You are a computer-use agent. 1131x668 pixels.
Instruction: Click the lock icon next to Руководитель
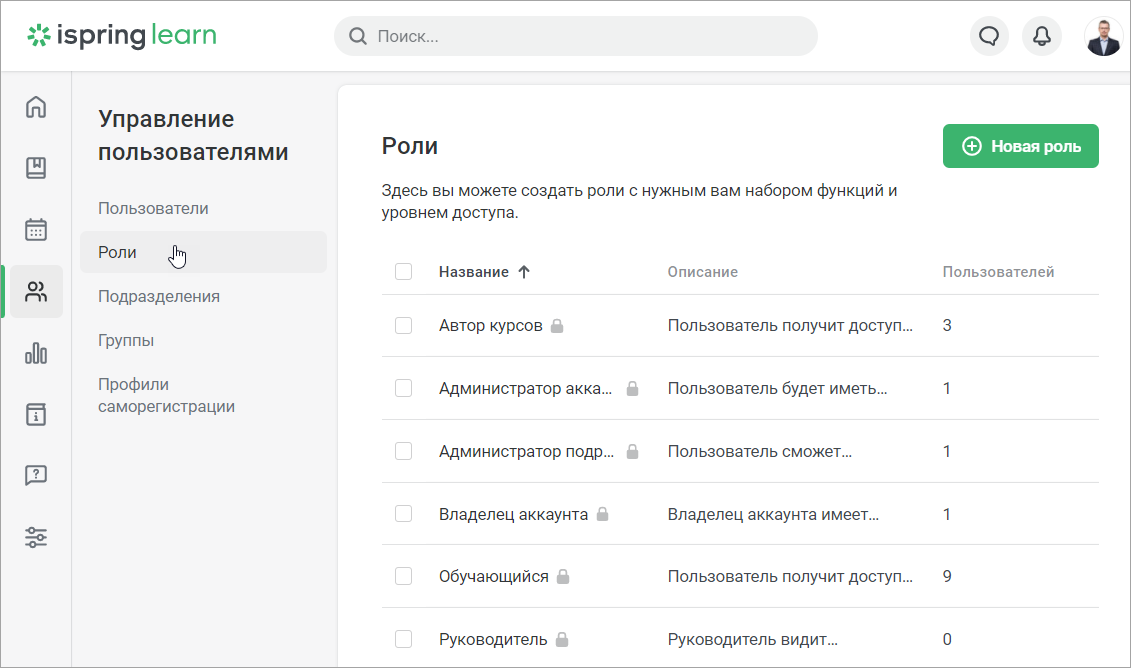pos(562,639)
